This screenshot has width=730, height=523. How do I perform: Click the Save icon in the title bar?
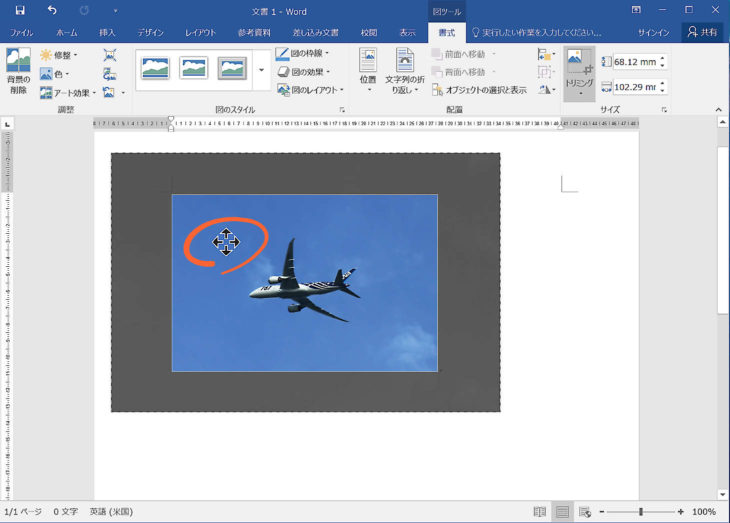20,10
